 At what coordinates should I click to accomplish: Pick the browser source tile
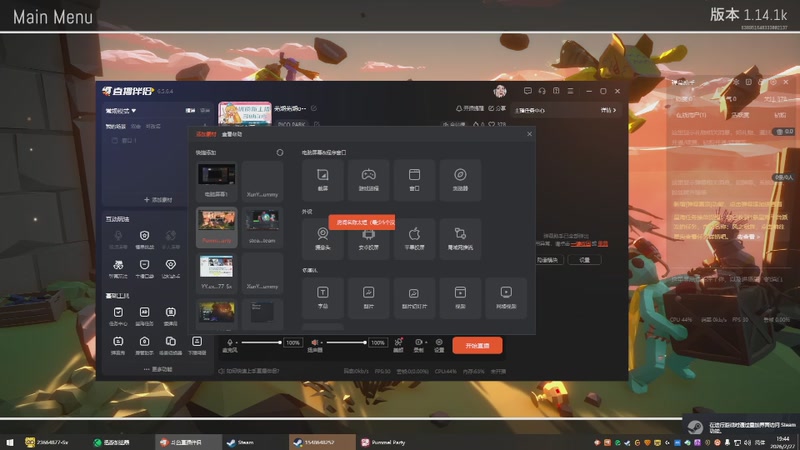pyautogui.click(x=460, y=180)
